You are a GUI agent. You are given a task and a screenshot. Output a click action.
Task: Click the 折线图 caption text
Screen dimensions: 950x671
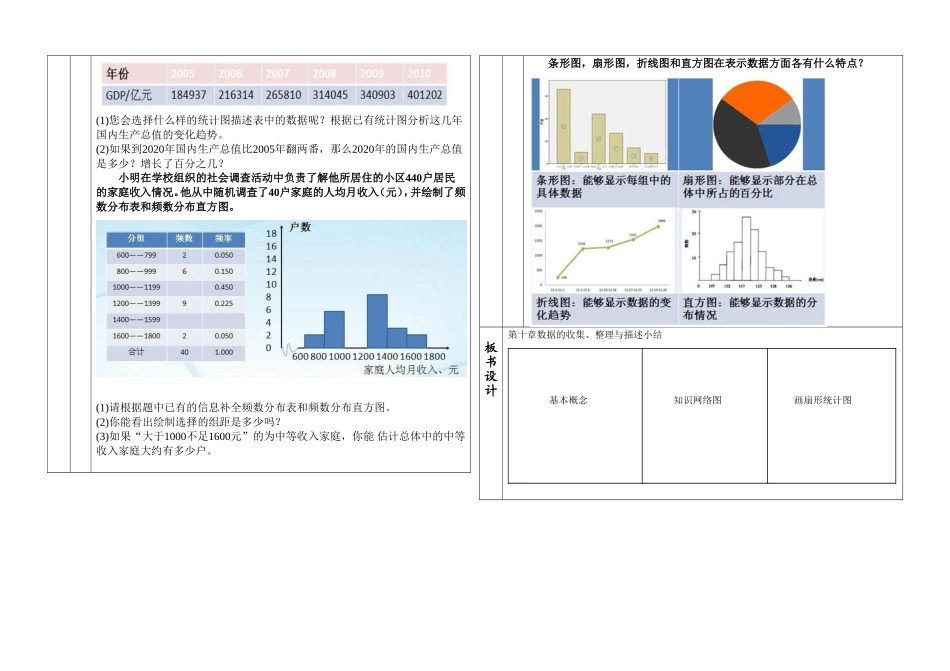603,308
